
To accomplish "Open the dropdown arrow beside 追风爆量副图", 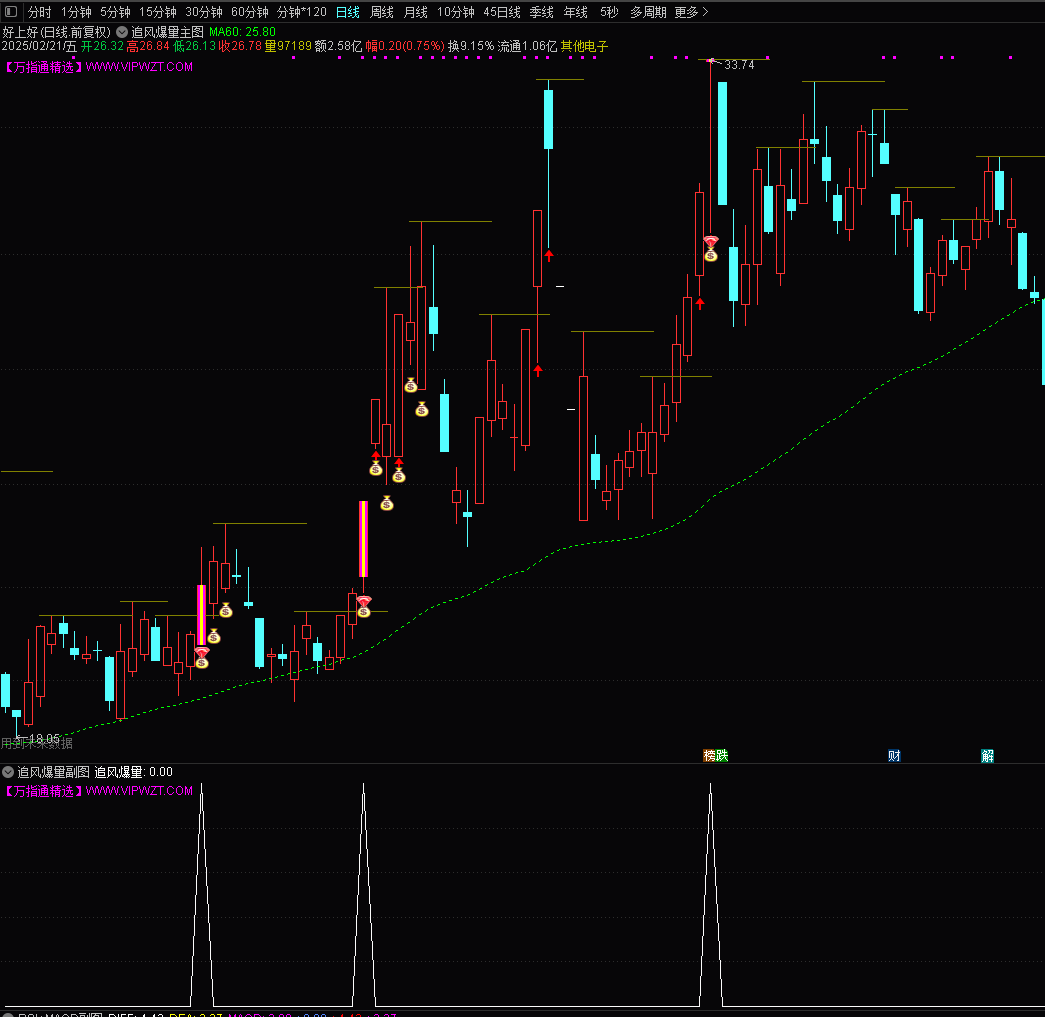I will (8, 772).
